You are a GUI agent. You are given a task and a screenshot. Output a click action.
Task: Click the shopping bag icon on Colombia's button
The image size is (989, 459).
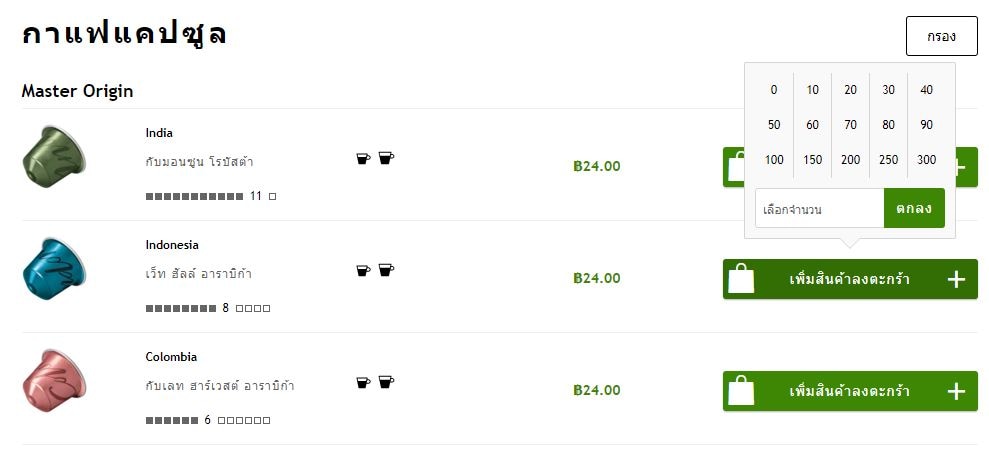(741, 391)
